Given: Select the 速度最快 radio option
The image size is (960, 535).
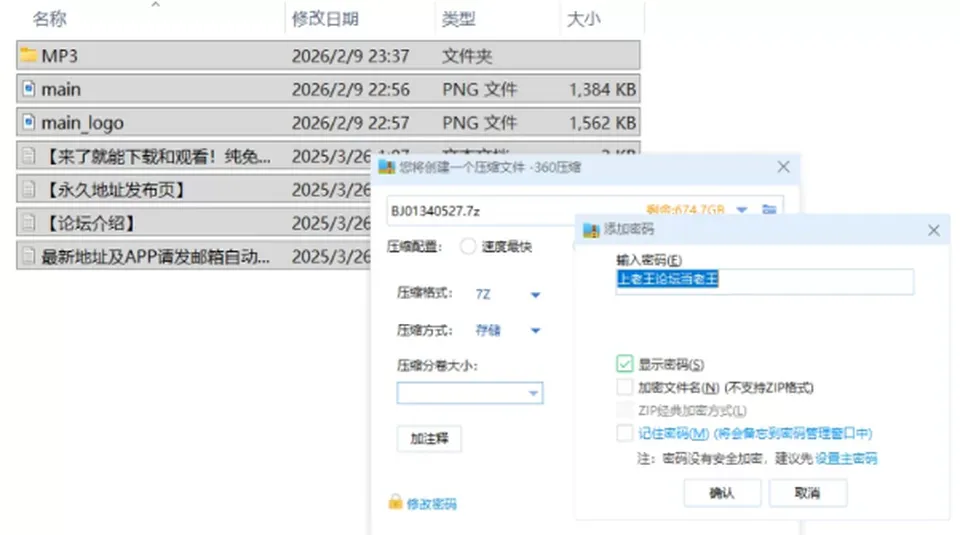Looking at the screenshot, I should [468, 246].
